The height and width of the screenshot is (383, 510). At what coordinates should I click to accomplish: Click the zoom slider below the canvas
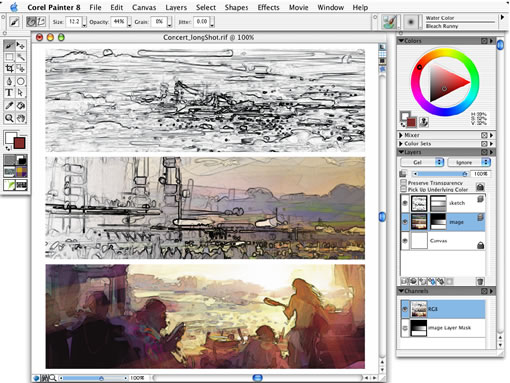pos(94,378)
